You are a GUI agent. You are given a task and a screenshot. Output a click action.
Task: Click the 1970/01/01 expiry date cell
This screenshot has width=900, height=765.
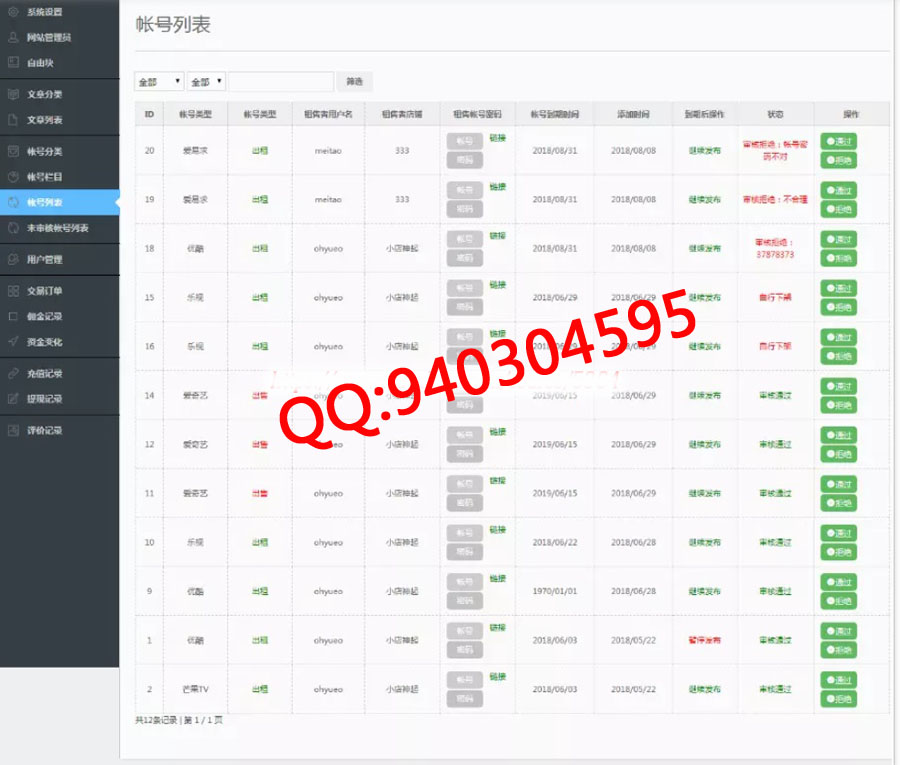[554, 591]
